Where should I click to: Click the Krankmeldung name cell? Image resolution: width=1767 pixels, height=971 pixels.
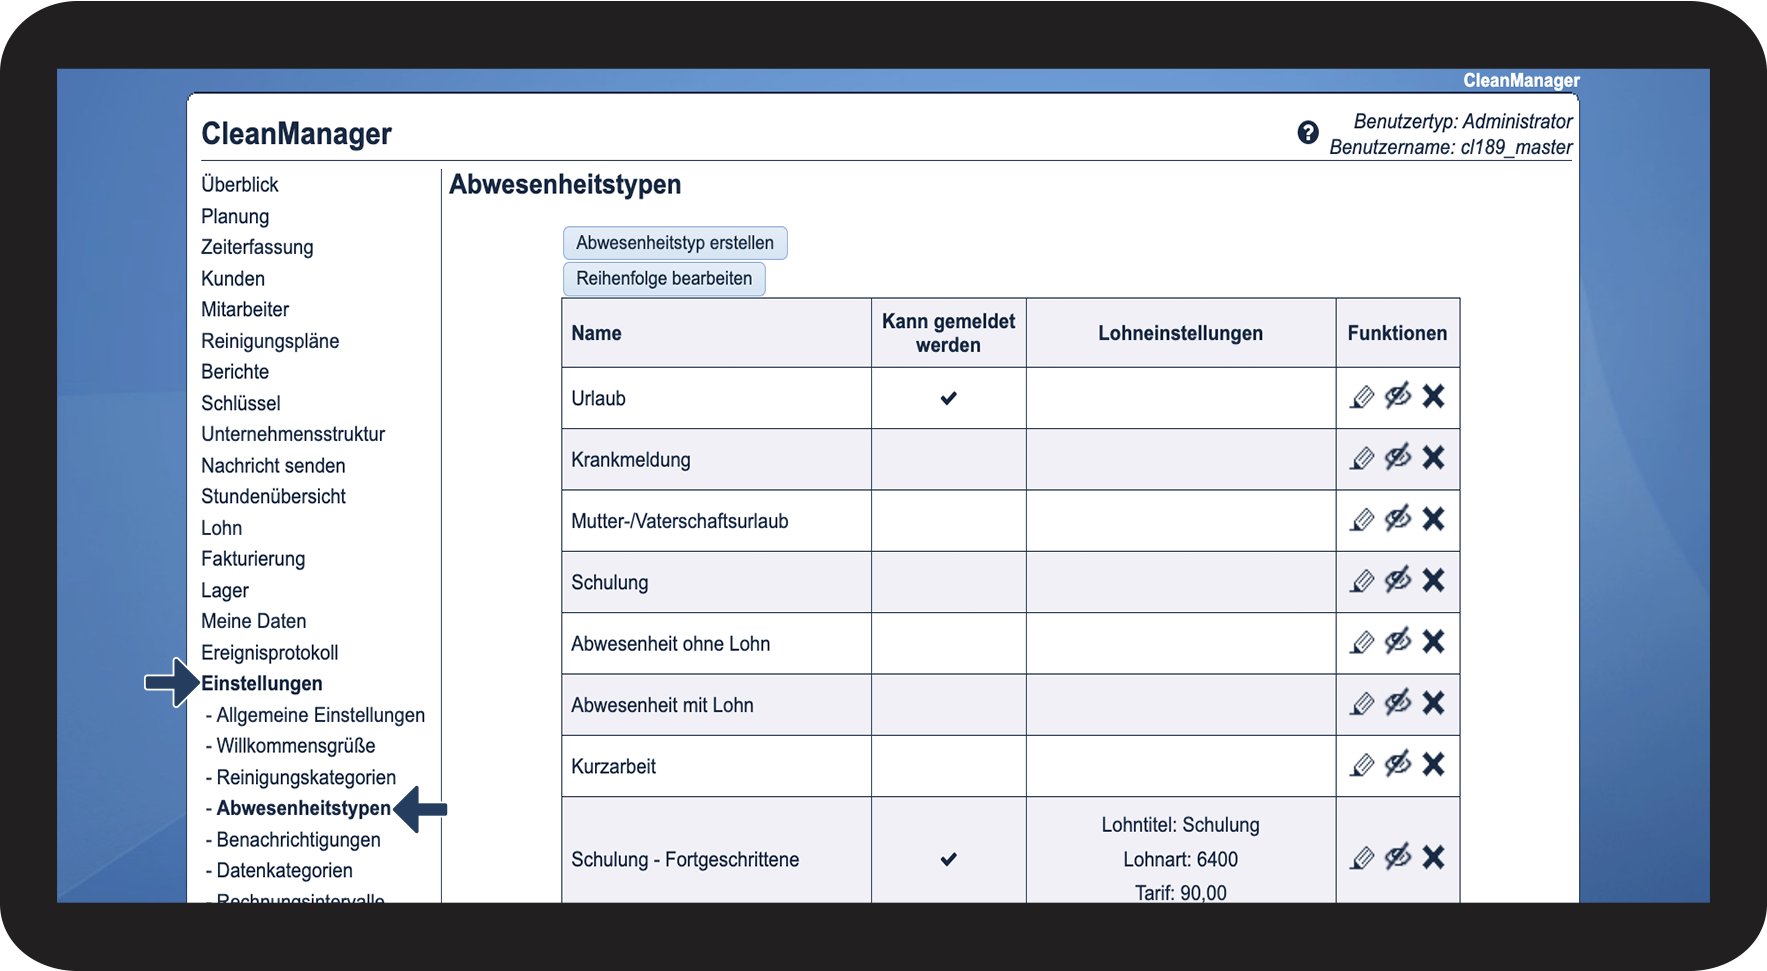[x=716, y=460]
